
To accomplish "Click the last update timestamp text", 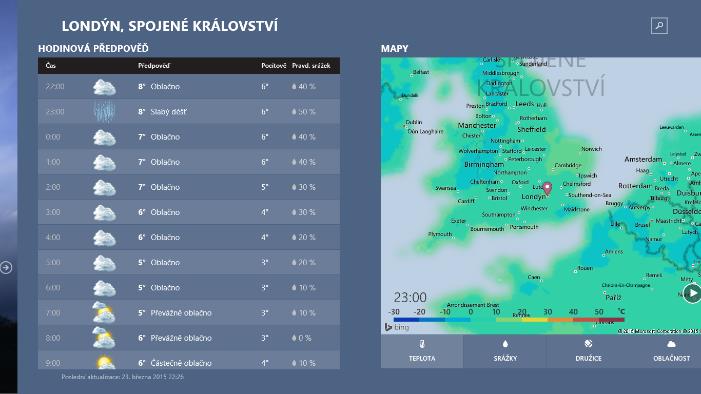I will click(x=122, y=377).
